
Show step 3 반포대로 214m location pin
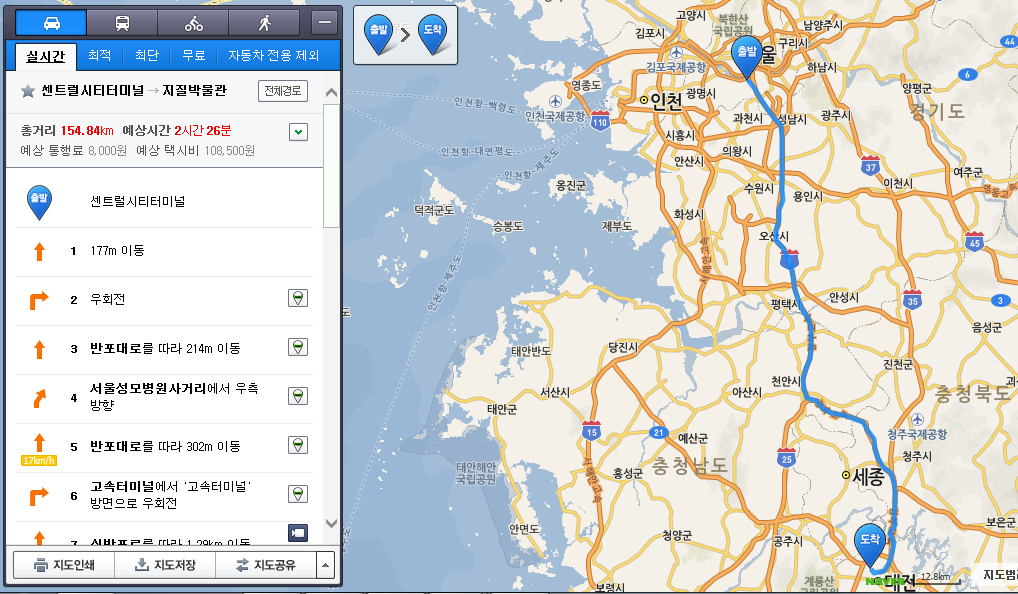coord(298,347)
